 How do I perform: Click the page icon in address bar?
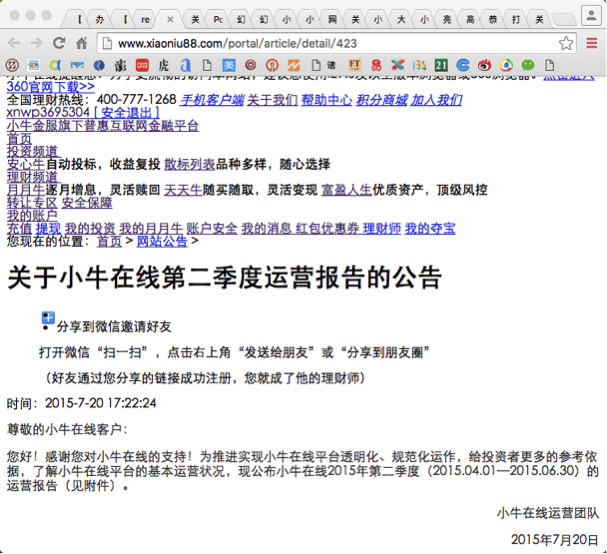pos(107,44)
